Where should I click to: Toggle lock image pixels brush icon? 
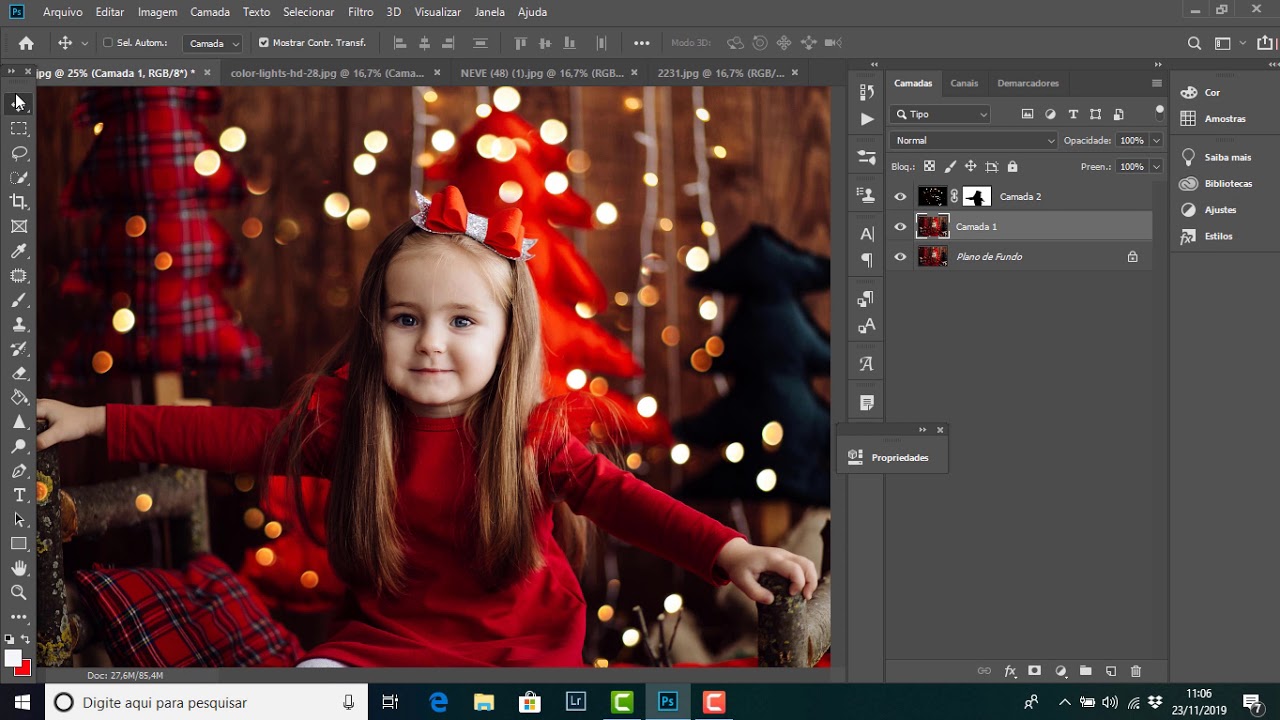950,167
